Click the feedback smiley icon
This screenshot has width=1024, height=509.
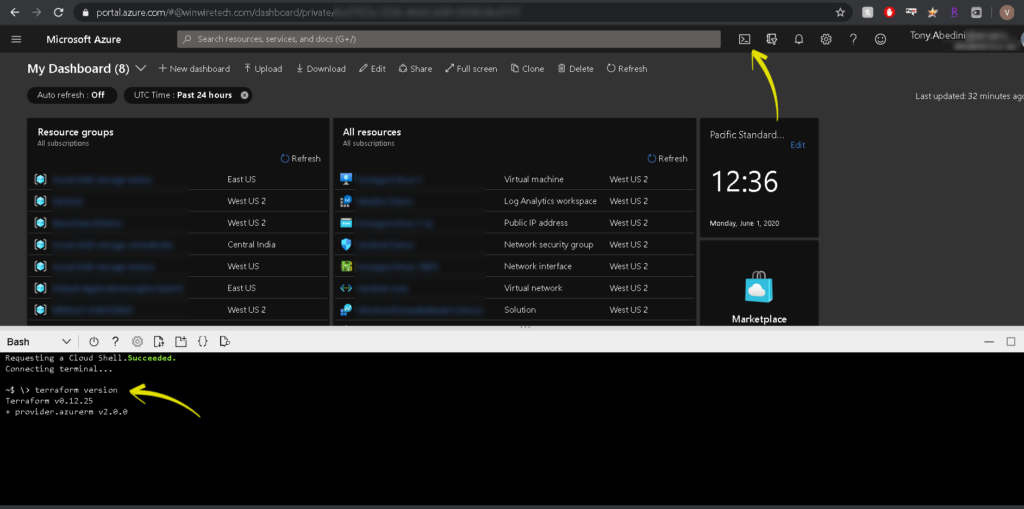coord(880,39)
